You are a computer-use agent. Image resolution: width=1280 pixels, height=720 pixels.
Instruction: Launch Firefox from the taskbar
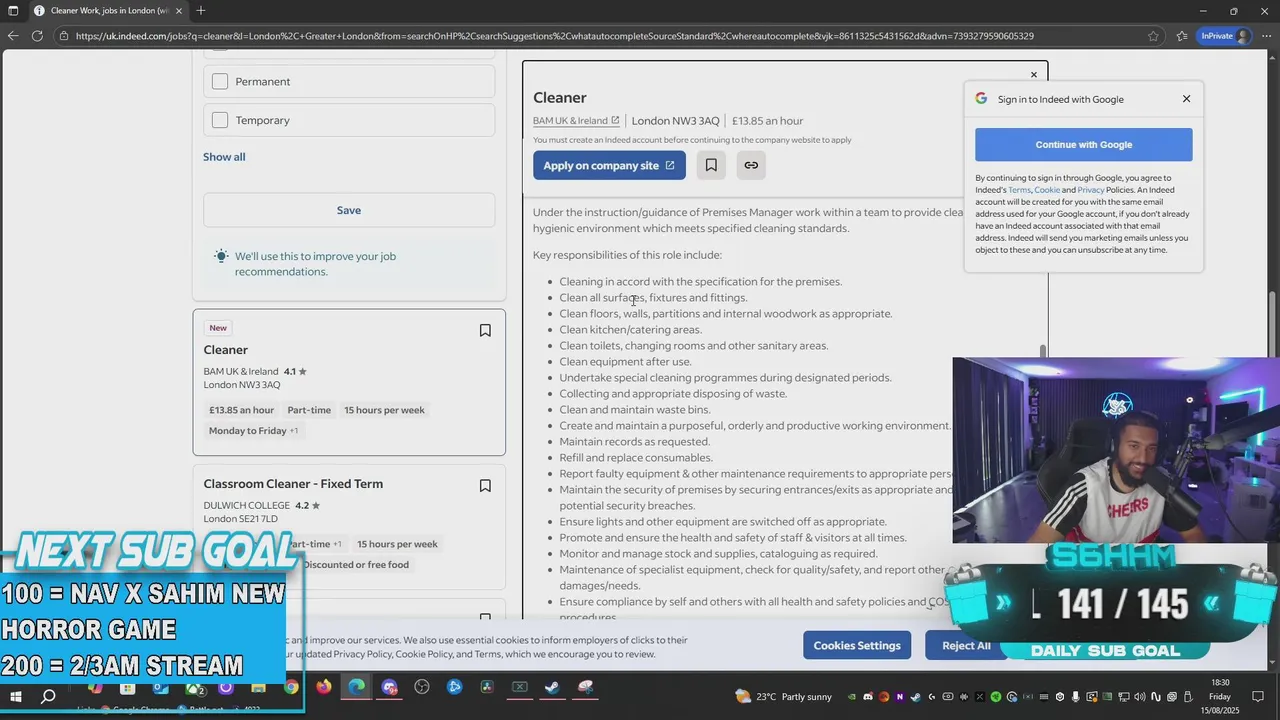[324, 687]
